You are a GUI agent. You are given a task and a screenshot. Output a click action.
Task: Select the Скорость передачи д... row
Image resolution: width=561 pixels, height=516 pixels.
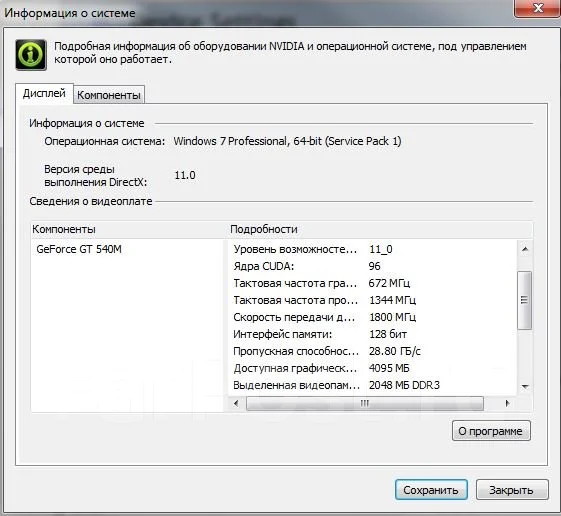pyautogui.click(x=372, y=317)
